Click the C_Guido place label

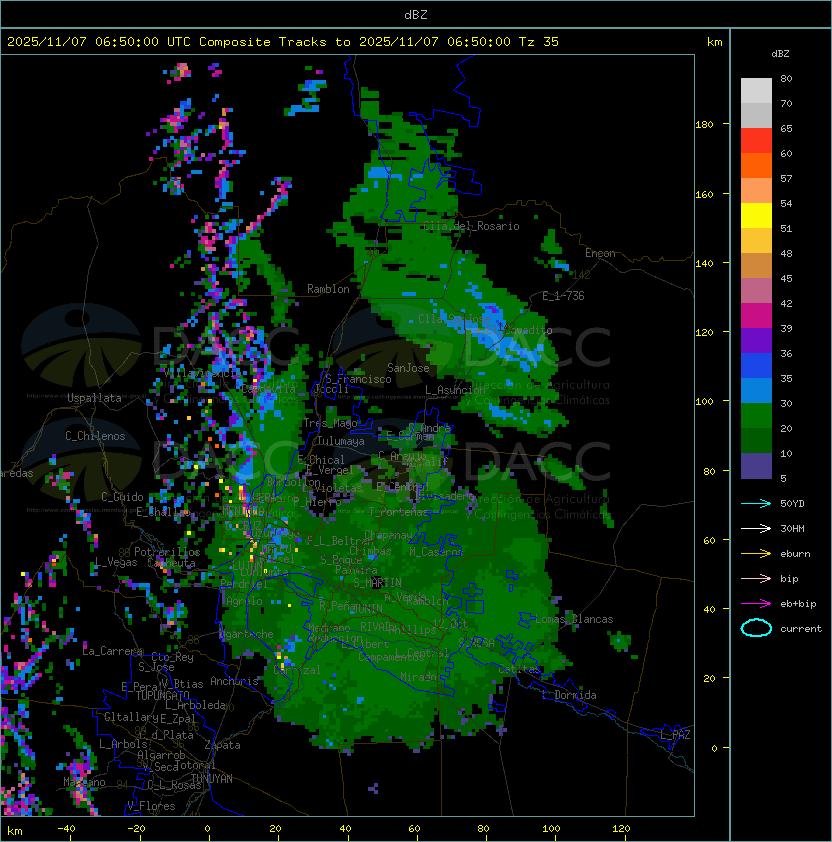[122, 497]
